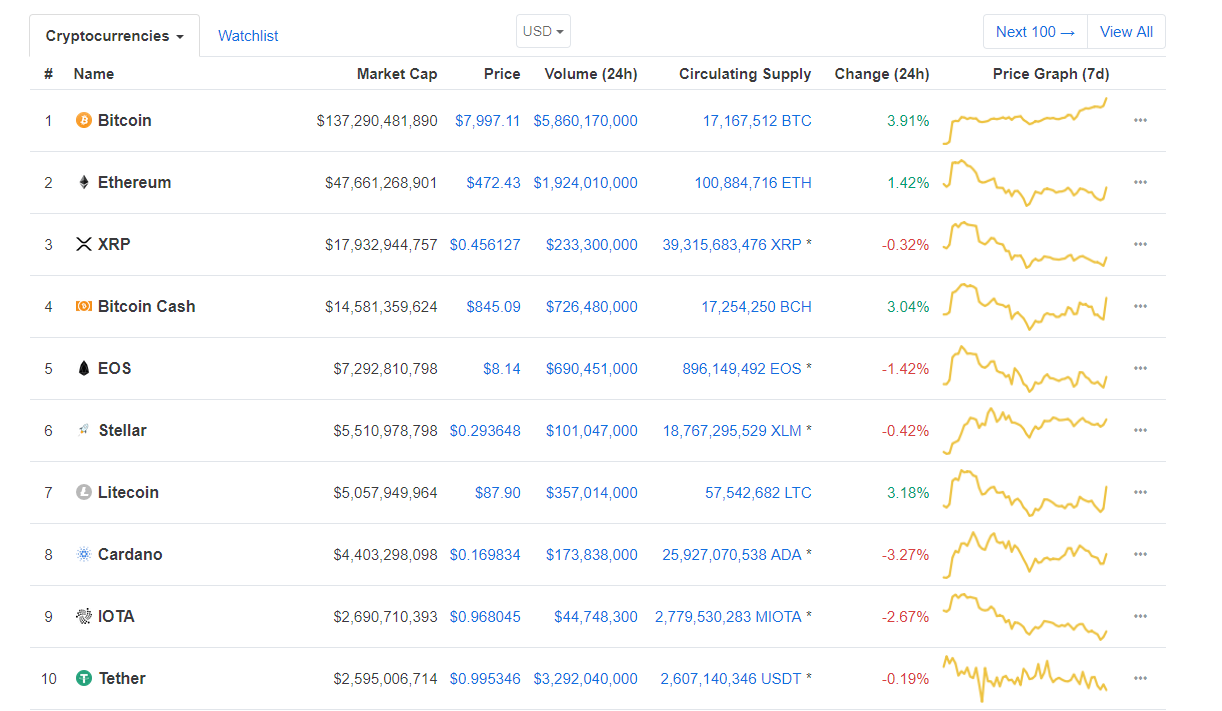Open Ethereum's 7-day price graph
This screenshot has height=711, width=1222.
tap(1025, 183)
